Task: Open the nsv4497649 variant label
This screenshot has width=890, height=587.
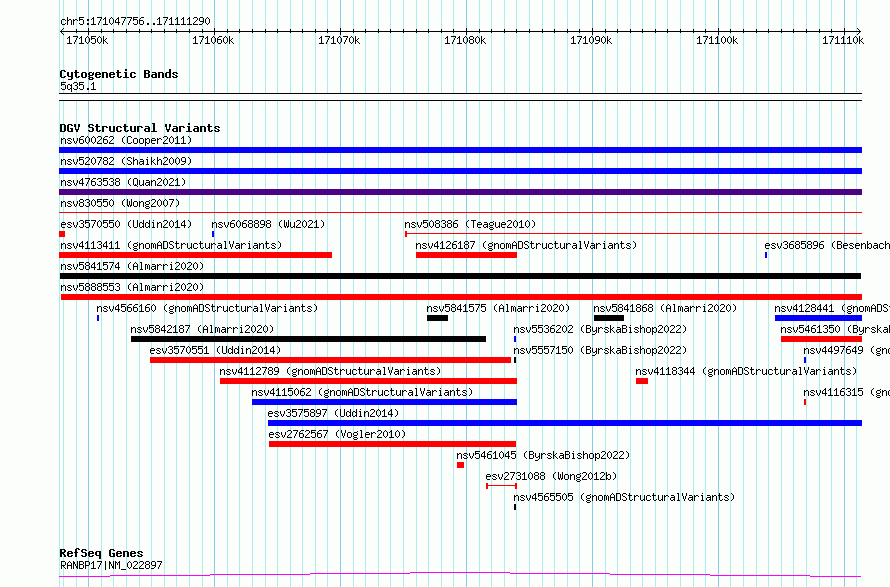Action: click(x=846, y=350)
